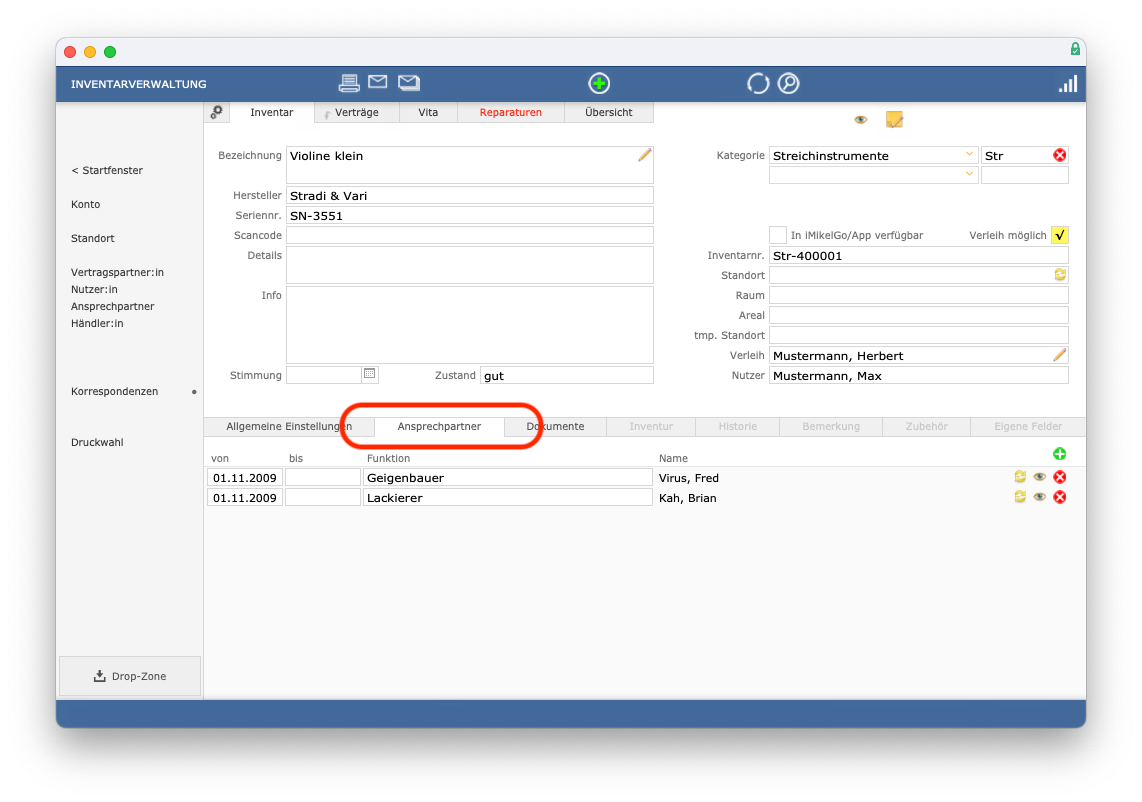Click the circular refresh icon in toolbar
This screenshot has width=1142, height=802.
click(757, 83)
